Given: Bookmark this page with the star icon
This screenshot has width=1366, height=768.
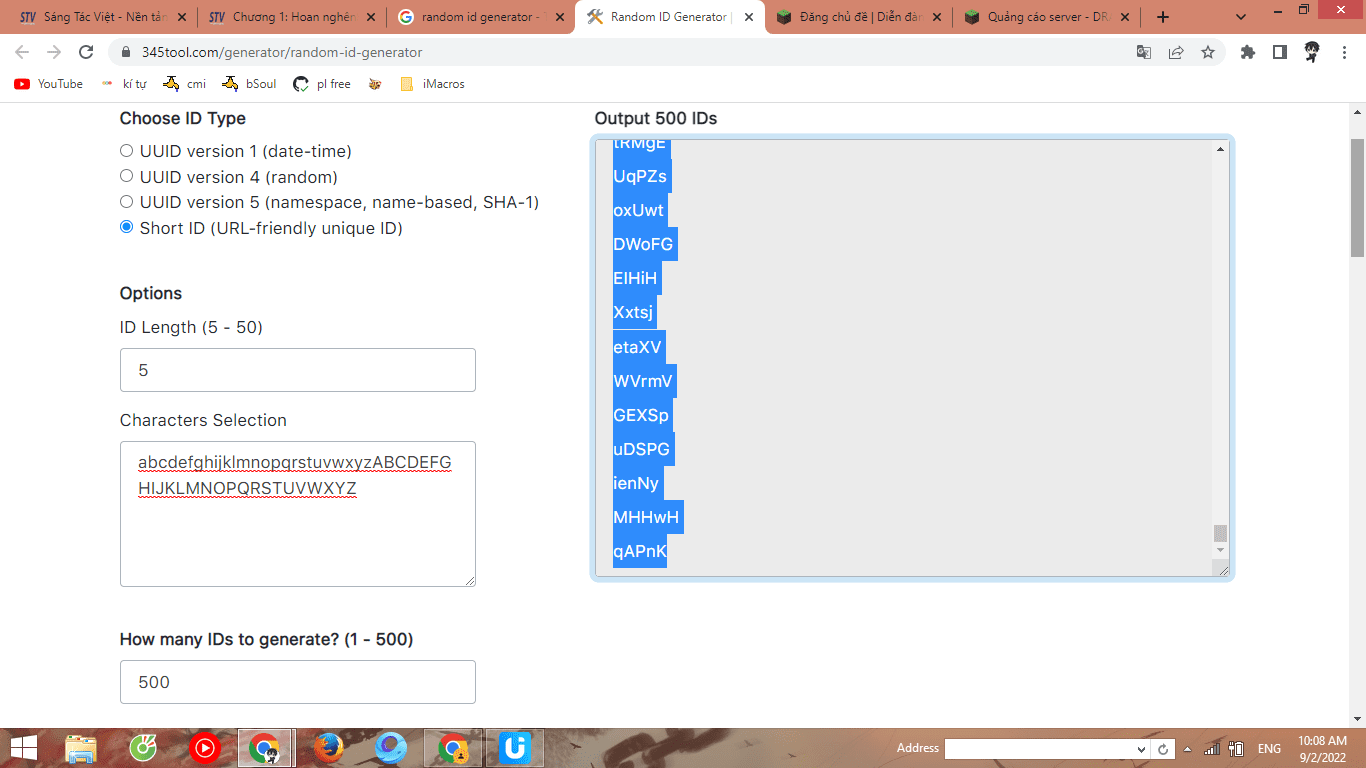Looking at the screenshot, I should click(x=1208, y=52).
